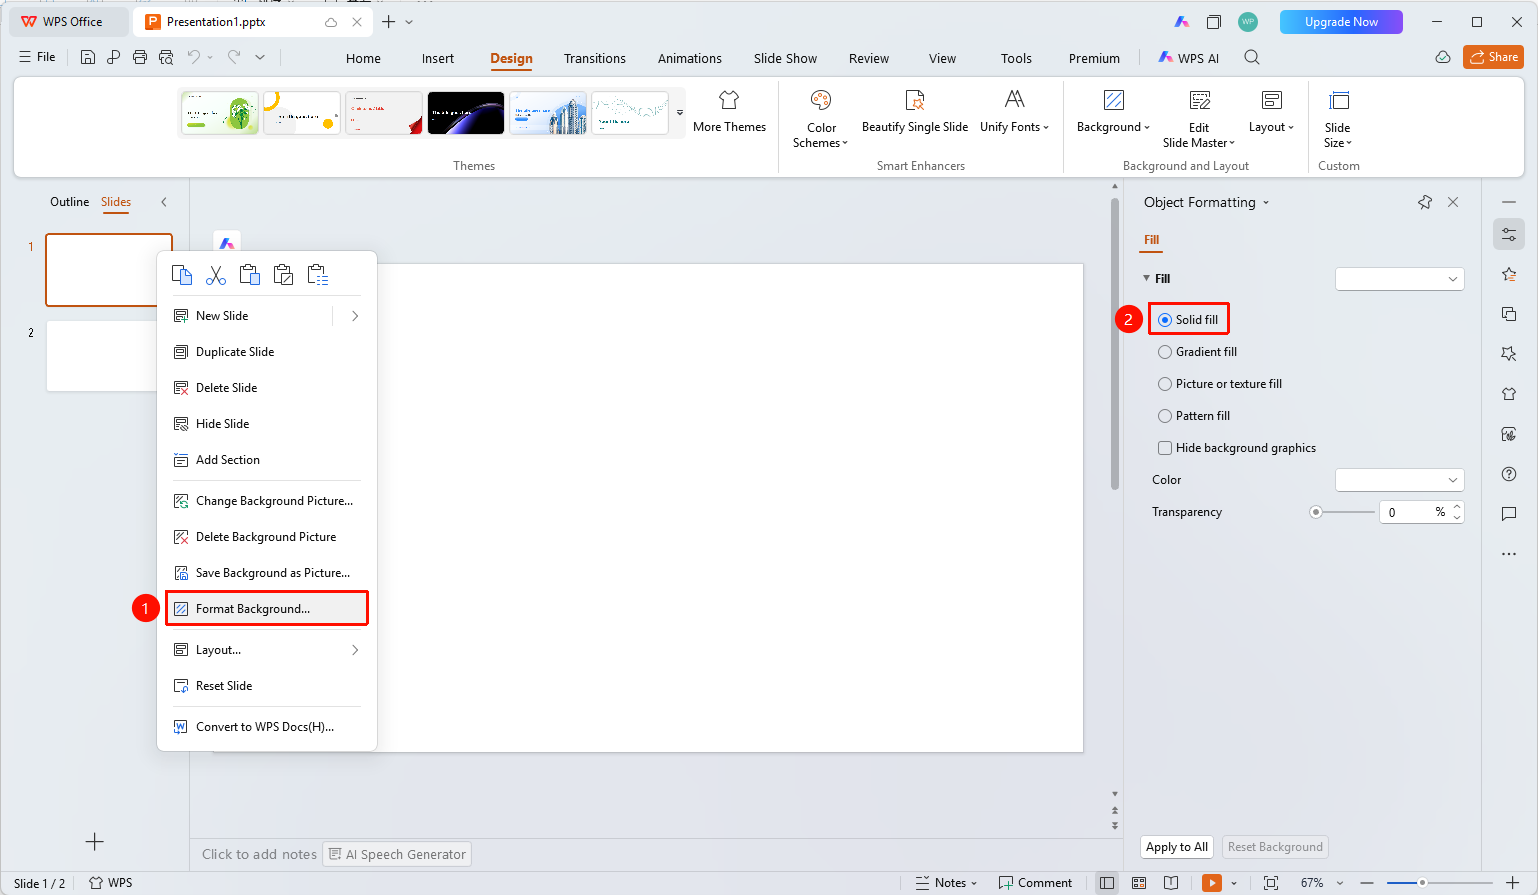Choose Format Background from context menu
Viewport: 1538px width, 895px height.
[x=267, y=609]
